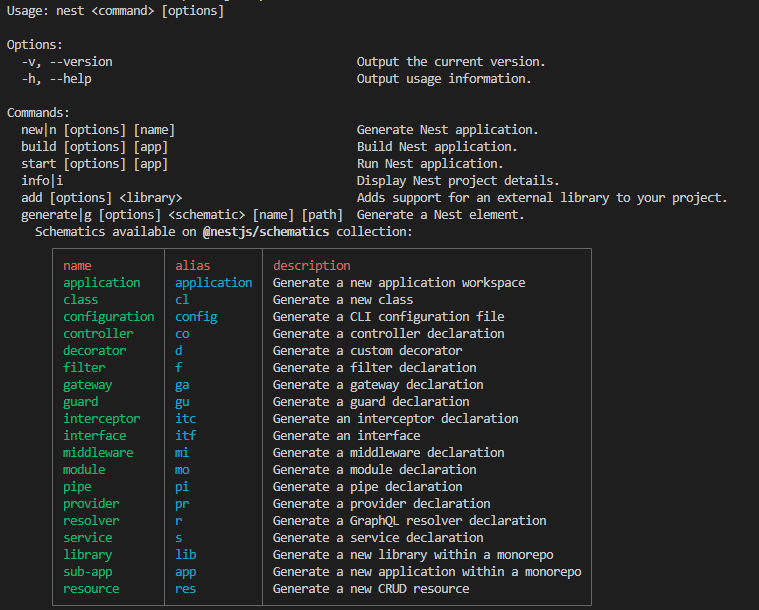This screenshot has height=610, width=759.
Task: Click the 'generate|g [options] <schematic>' command
Action: point(133,214)
